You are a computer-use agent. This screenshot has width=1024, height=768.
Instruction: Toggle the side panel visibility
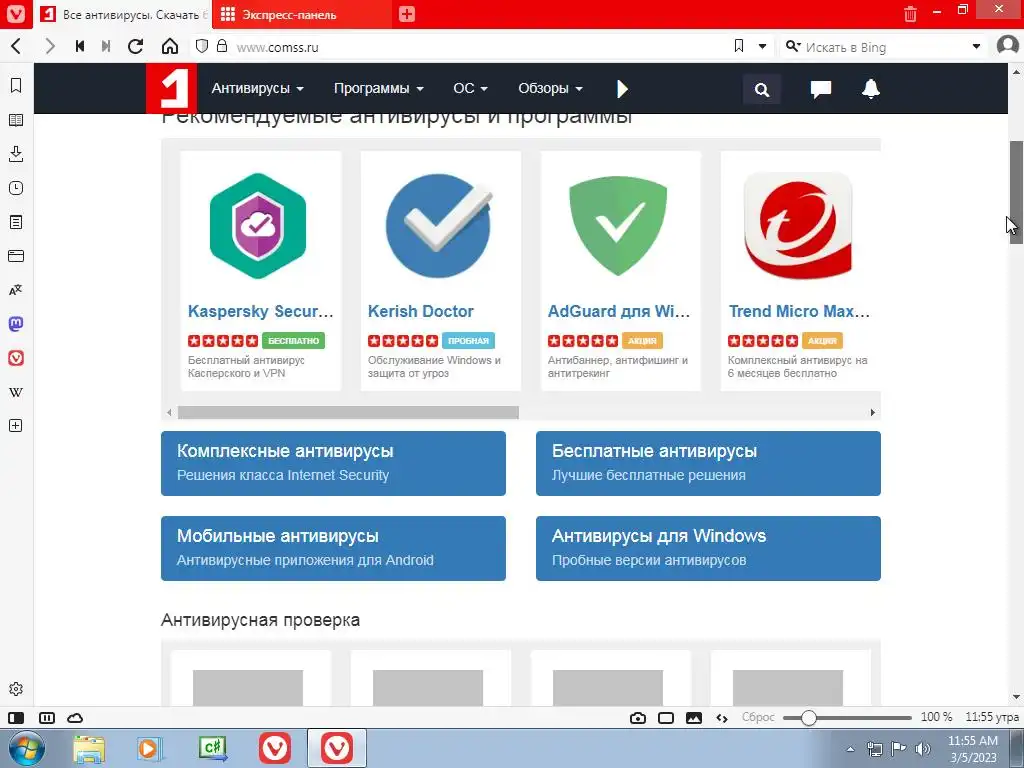[16, 718]
